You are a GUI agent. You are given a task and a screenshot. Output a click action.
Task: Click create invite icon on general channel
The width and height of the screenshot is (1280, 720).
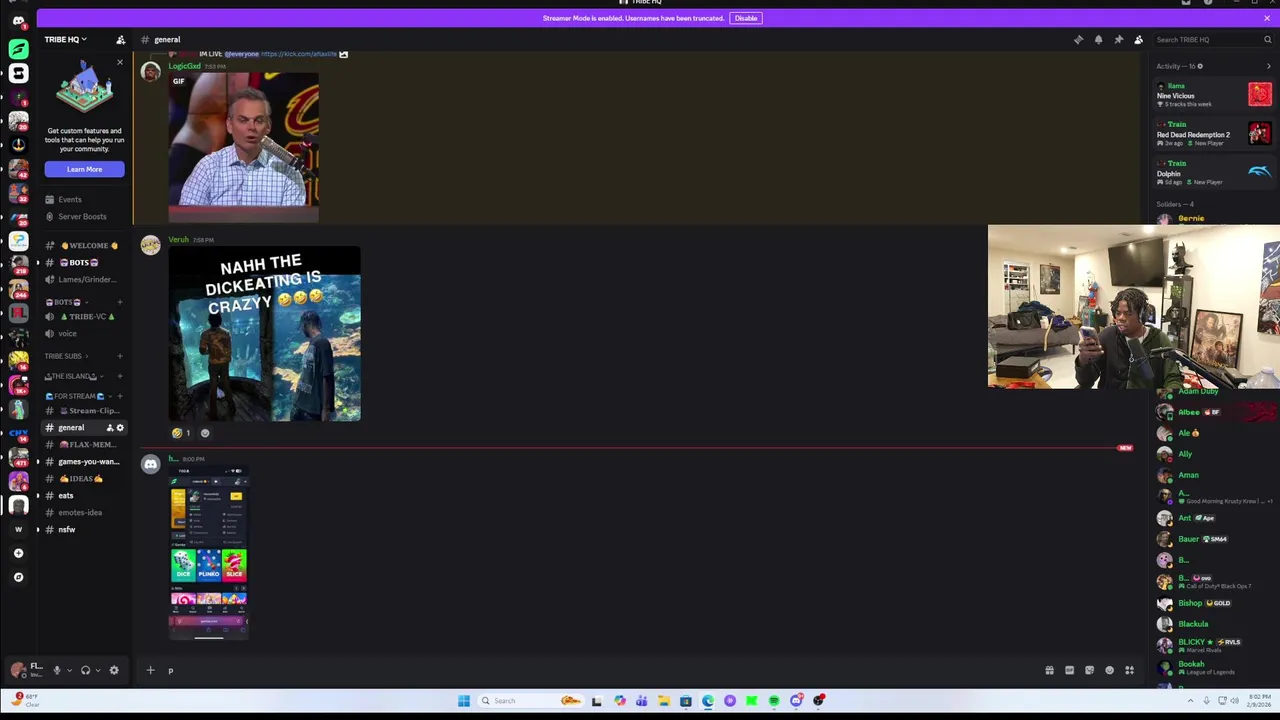[x=110, y=428]
